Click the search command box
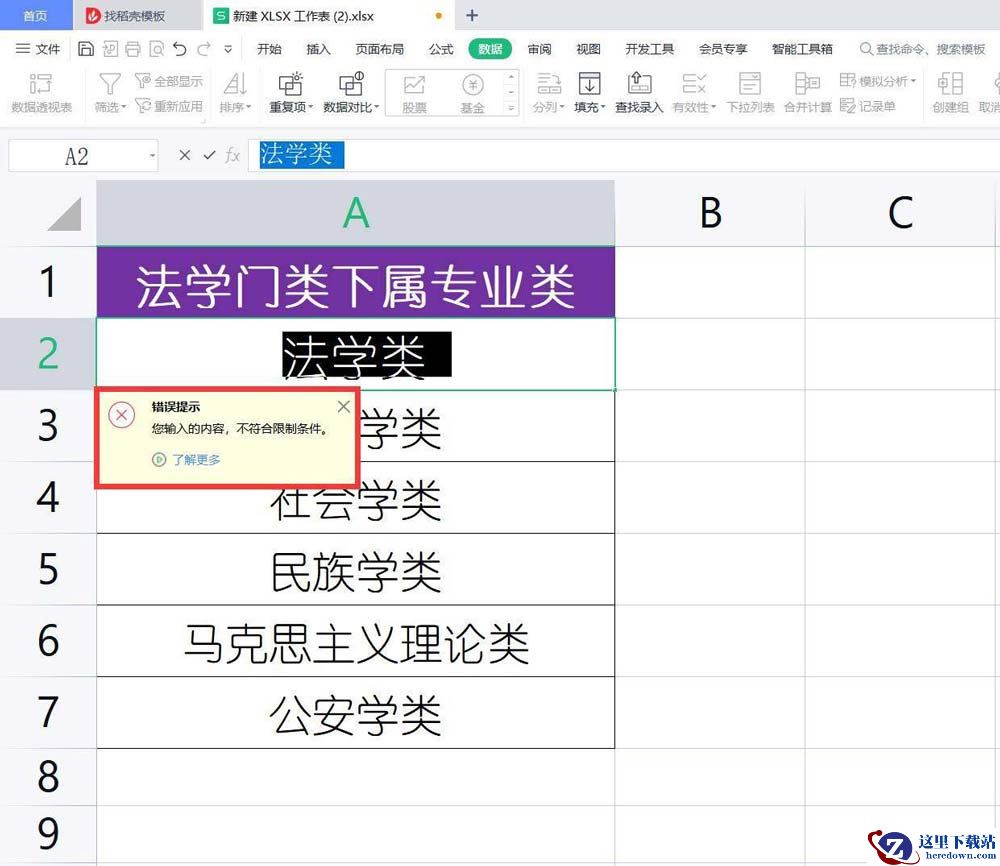The image size is (1000, 866). point(922,49)
